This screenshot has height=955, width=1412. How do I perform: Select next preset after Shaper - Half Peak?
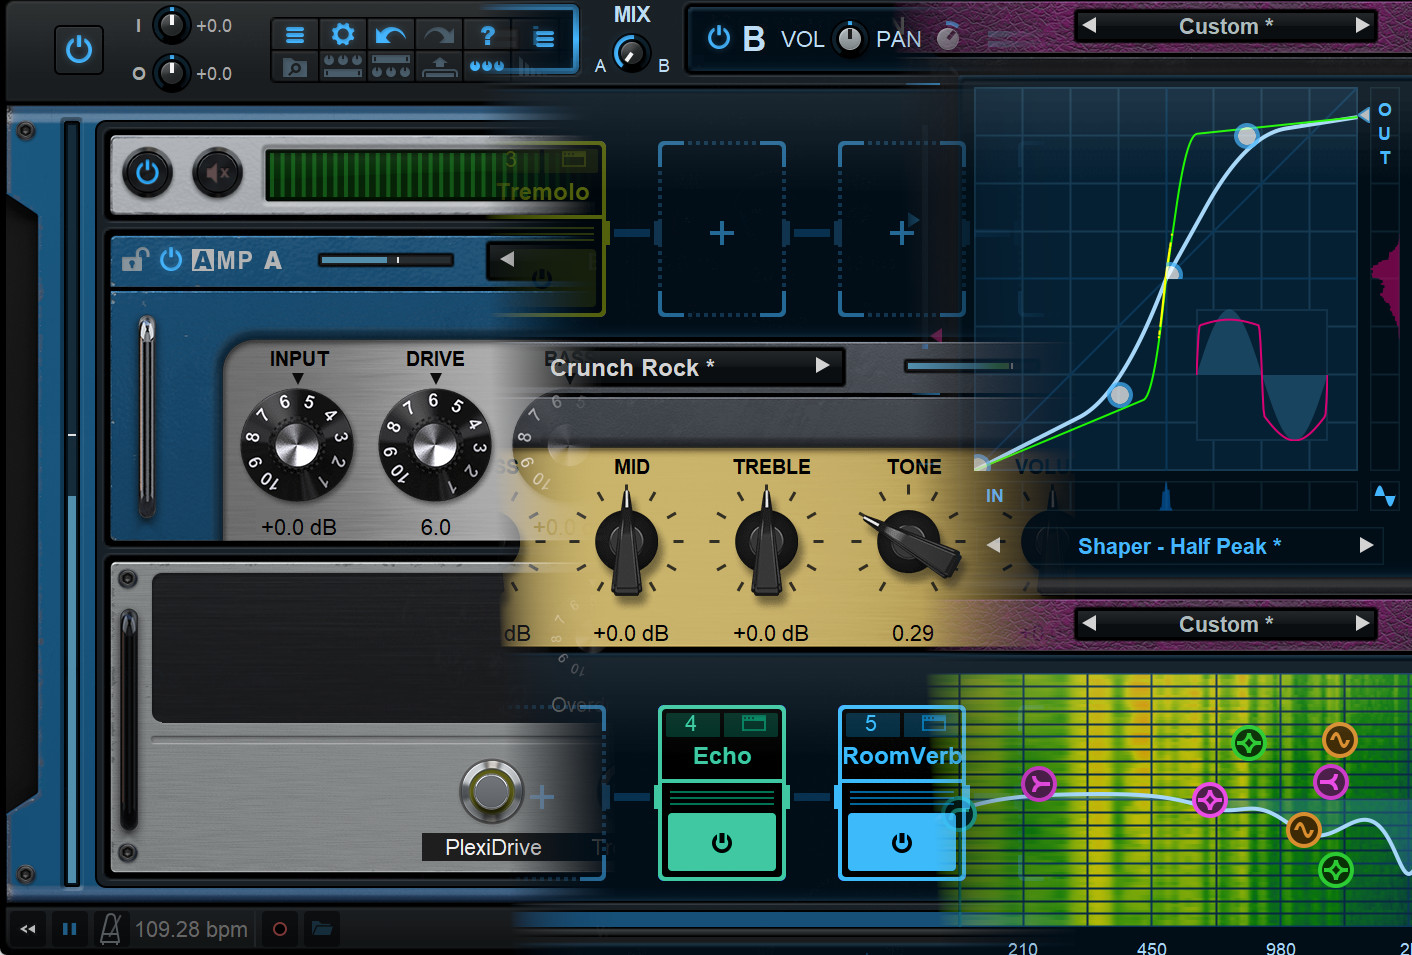pos(1366,545)
